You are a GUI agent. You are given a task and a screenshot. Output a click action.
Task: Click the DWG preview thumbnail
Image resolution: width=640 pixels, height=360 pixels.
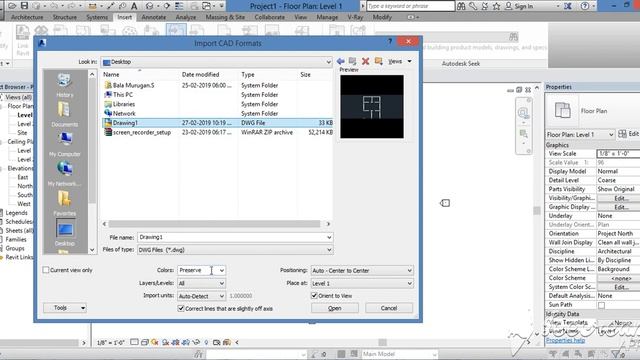[x=372, y=107]
